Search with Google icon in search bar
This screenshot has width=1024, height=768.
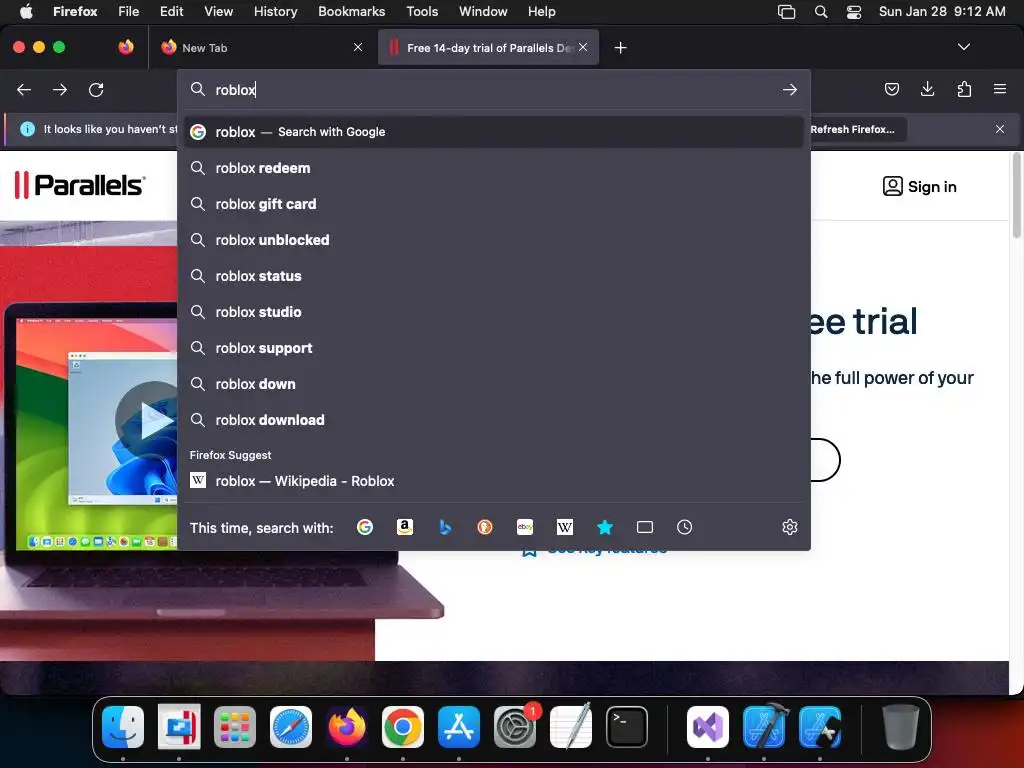(x=364, y=527)
